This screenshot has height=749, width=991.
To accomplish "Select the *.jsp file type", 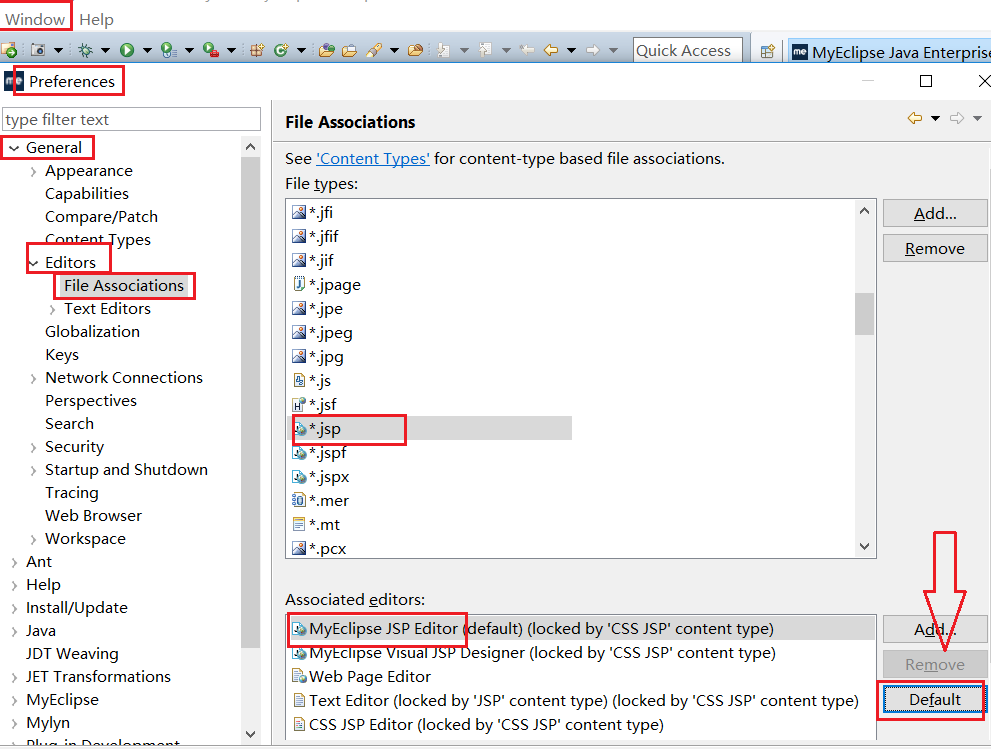I will click(x=430, y=429).
